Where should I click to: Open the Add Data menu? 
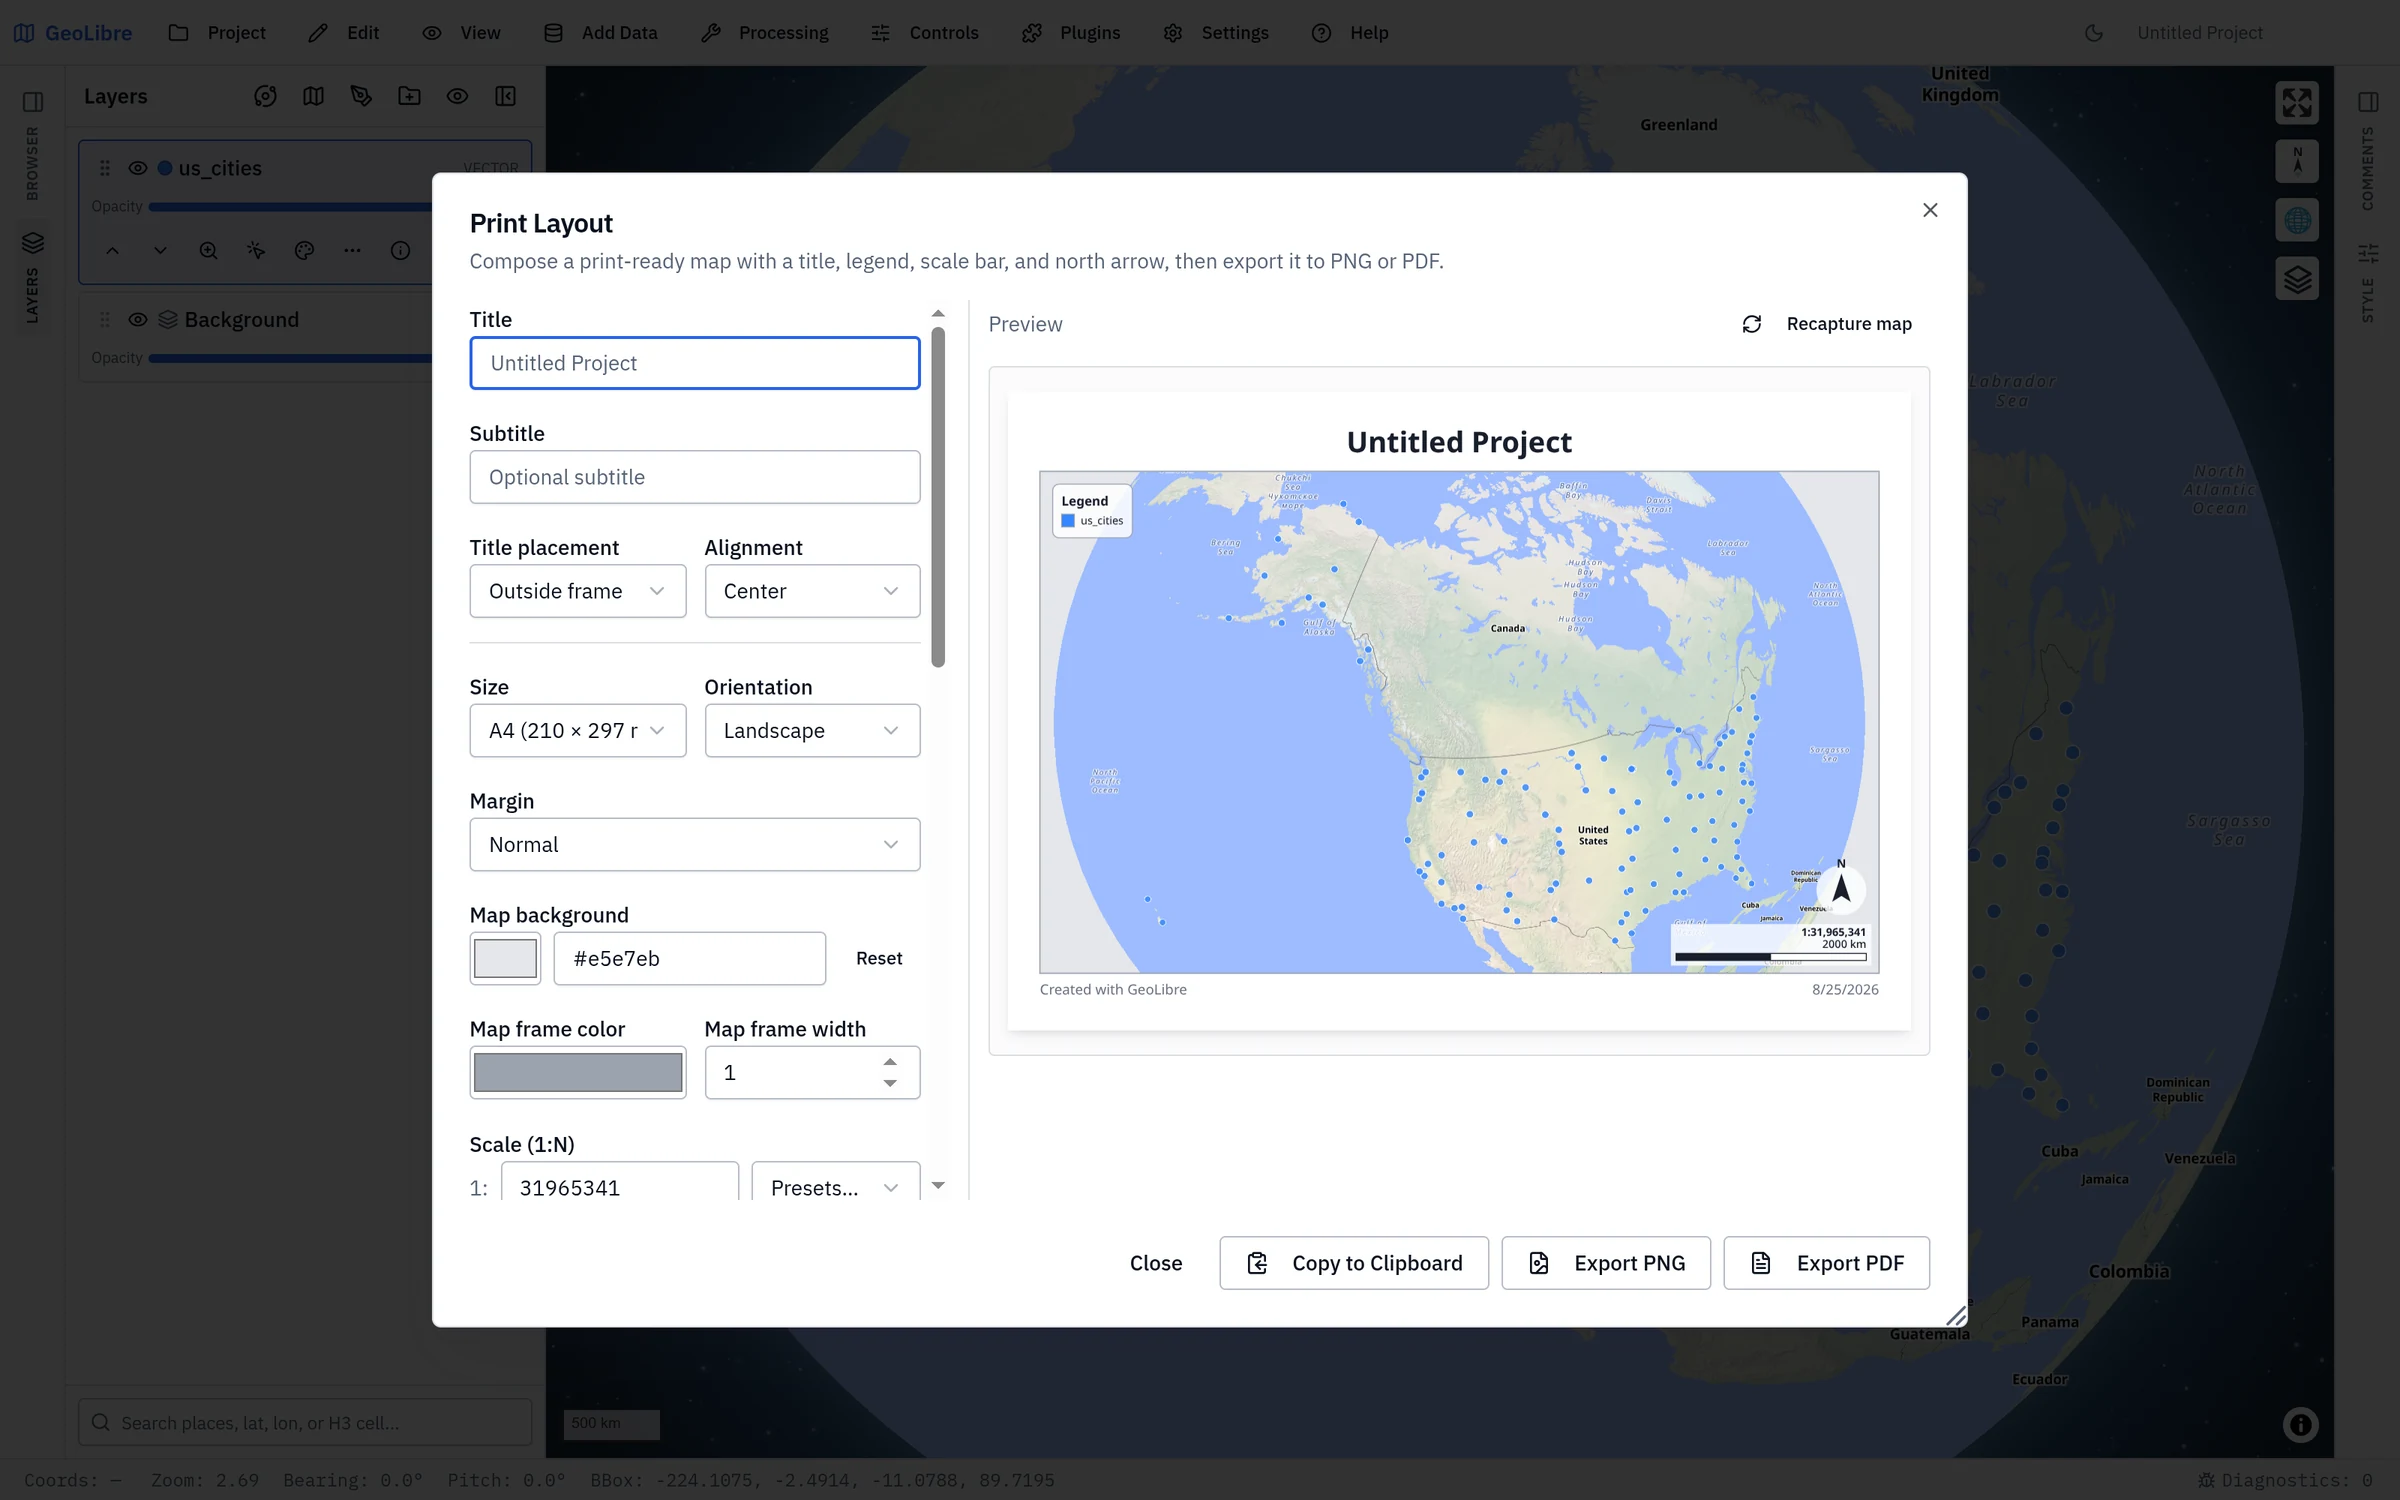point(600,33)
